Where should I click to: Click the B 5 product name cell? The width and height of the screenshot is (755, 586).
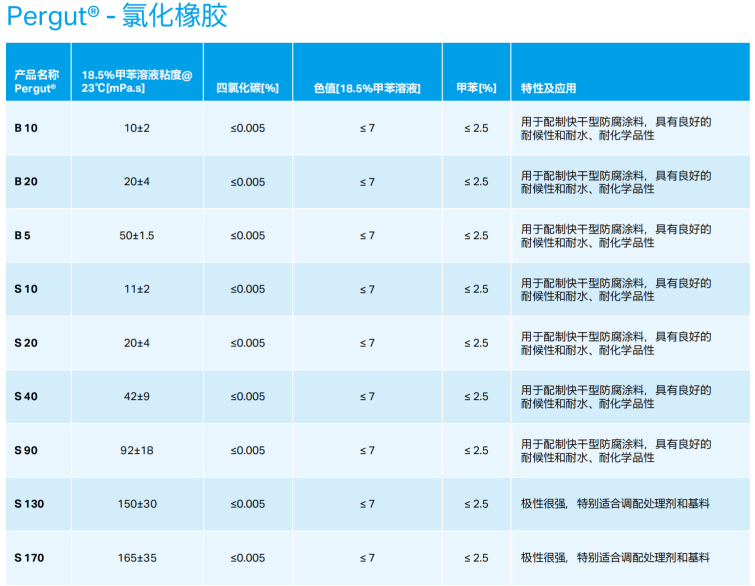23,236
